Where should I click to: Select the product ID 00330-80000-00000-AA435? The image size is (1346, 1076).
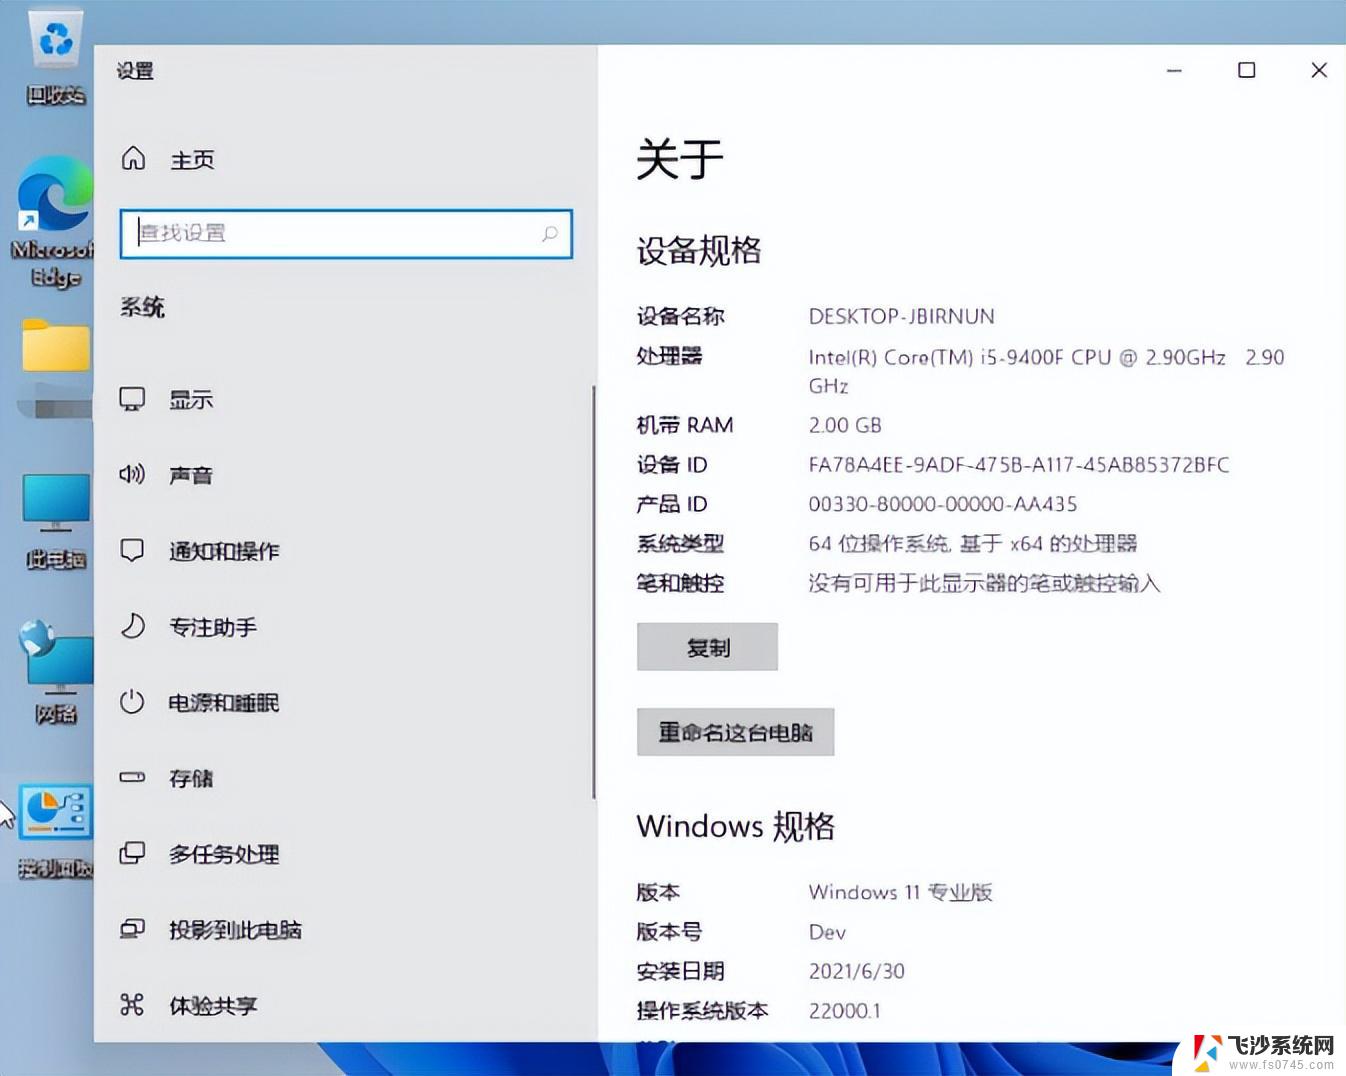click(942, 504)
